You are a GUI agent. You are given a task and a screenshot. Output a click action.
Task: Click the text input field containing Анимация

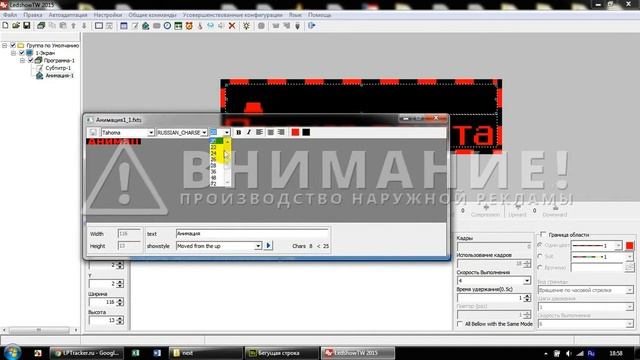click(x=252, y=233)
